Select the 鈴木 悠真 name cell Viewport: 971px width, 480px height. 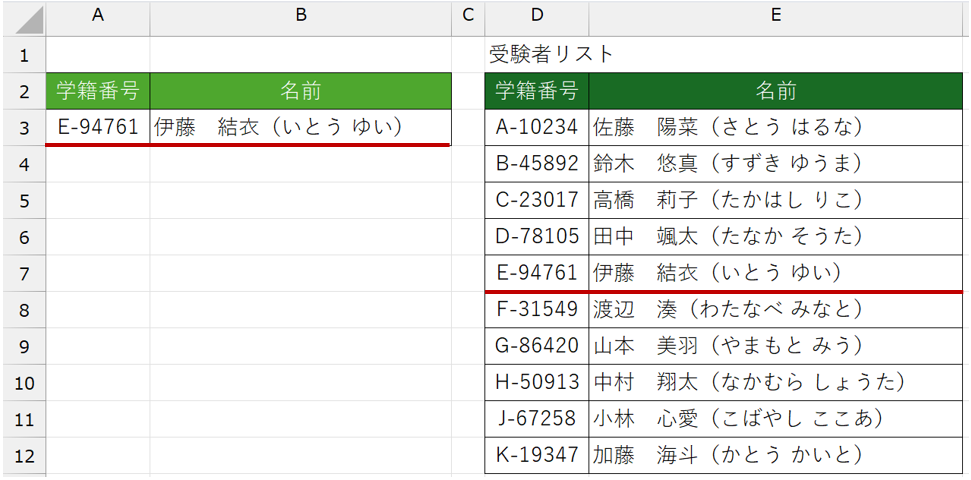point(775,164)
